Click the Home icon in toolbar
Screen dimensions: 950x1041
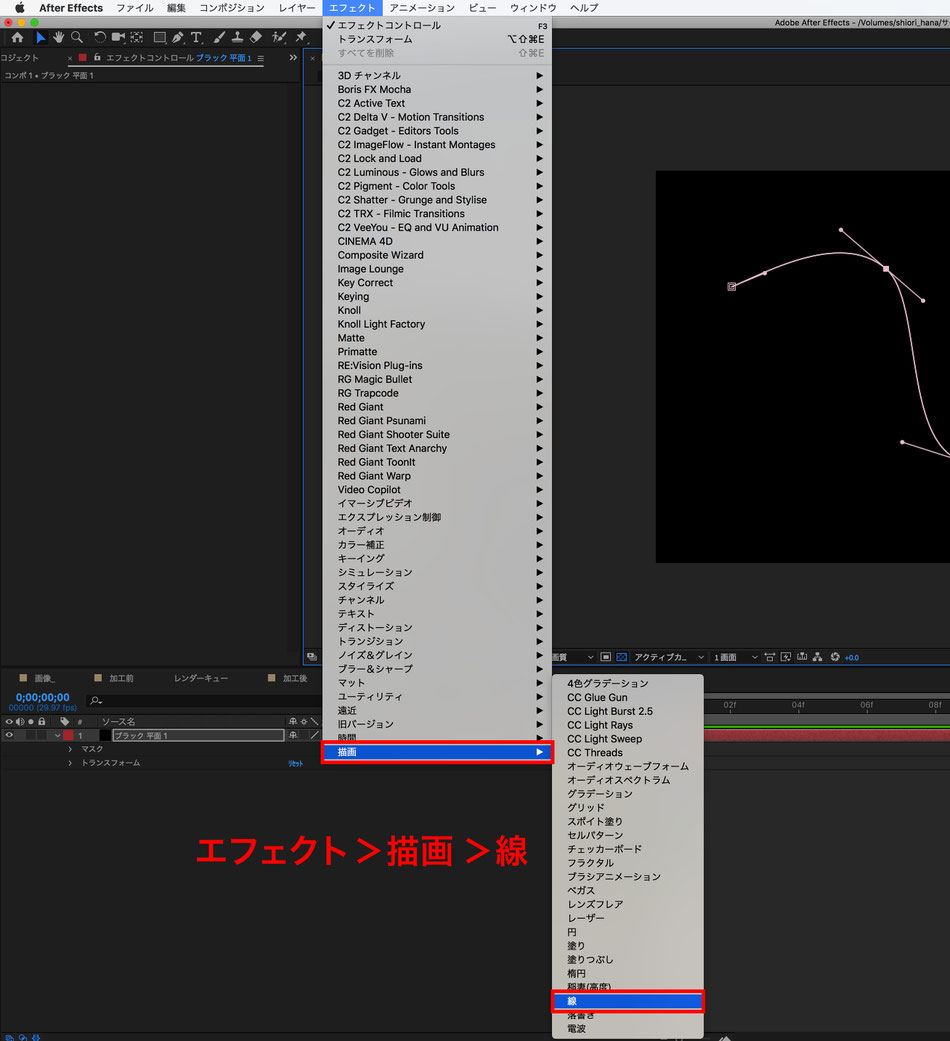[17, 37]
